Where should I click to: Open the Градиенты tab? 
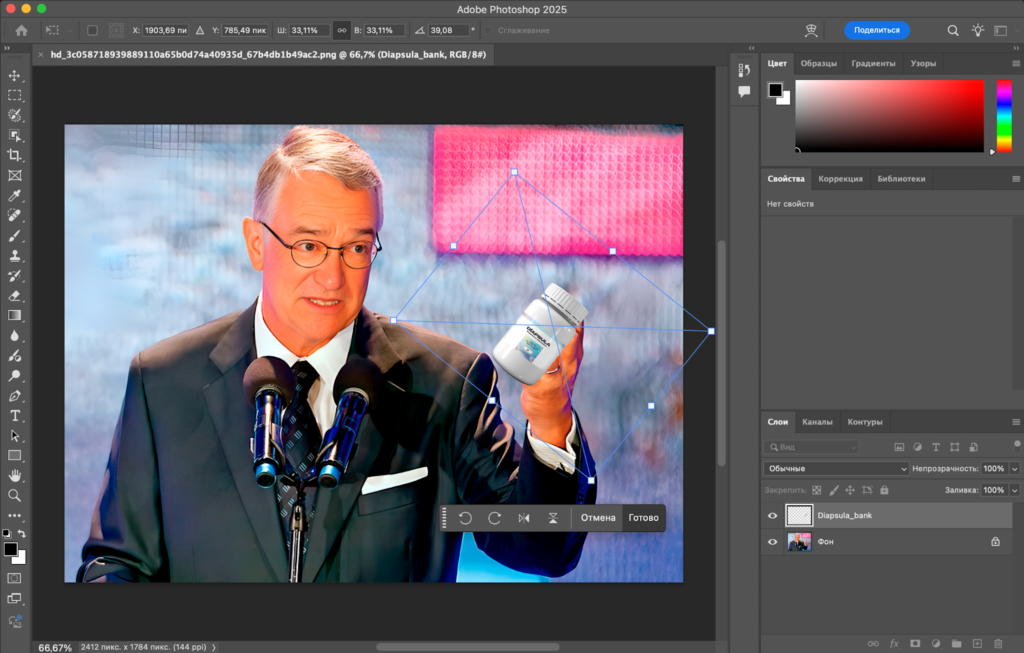(873, 63)
